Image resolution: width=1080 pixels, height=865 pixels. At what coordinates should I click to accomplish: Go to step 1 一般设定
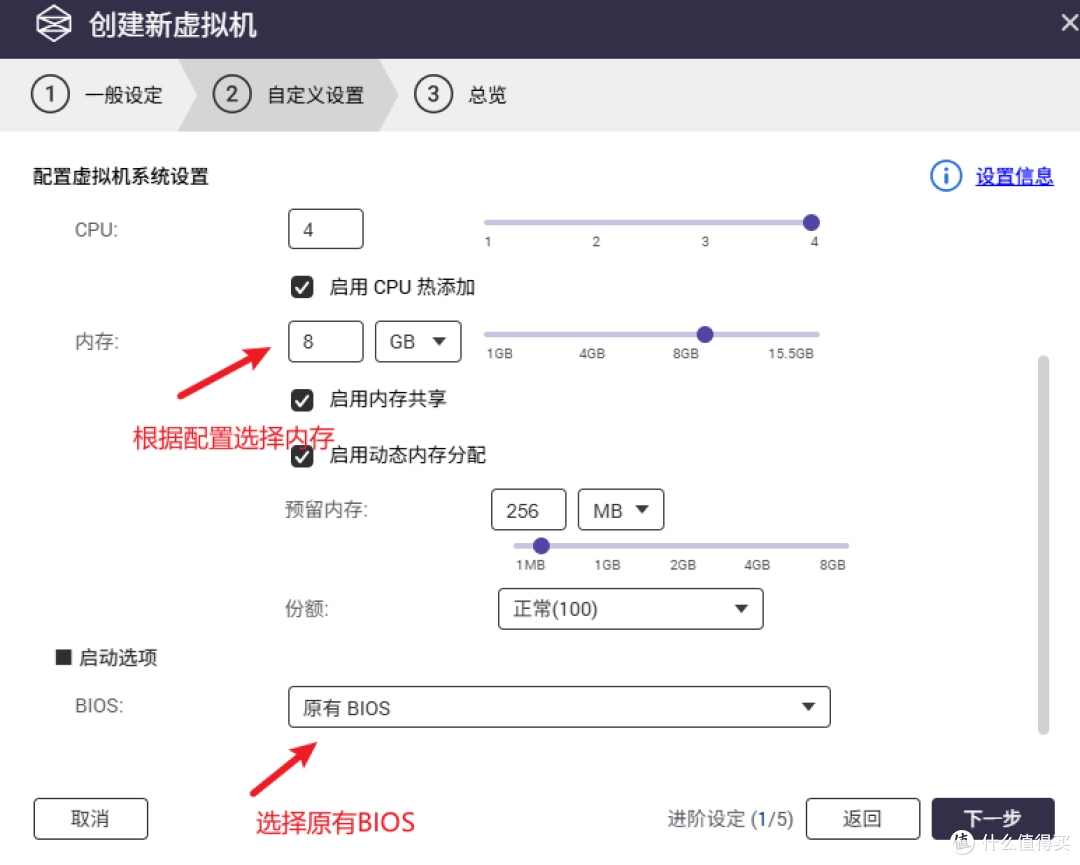96,94
